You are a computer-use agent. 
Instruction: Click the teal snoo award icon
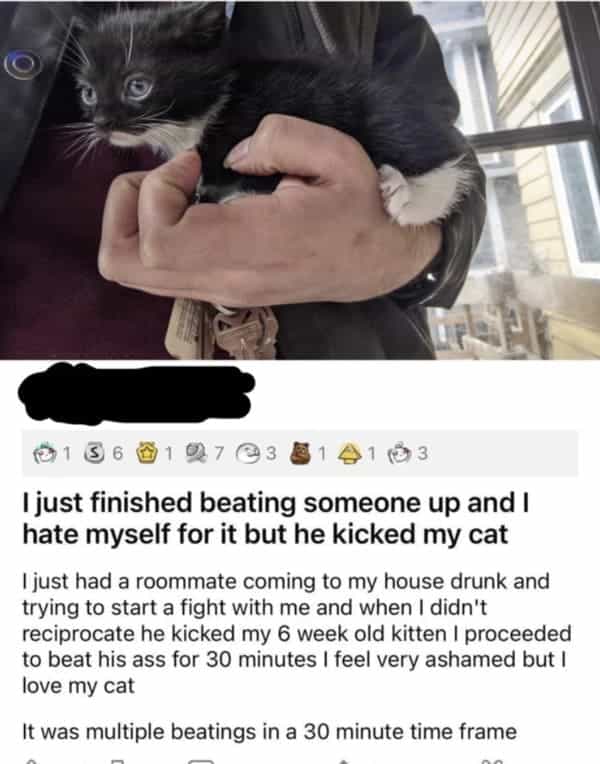[x=43, y=453]
